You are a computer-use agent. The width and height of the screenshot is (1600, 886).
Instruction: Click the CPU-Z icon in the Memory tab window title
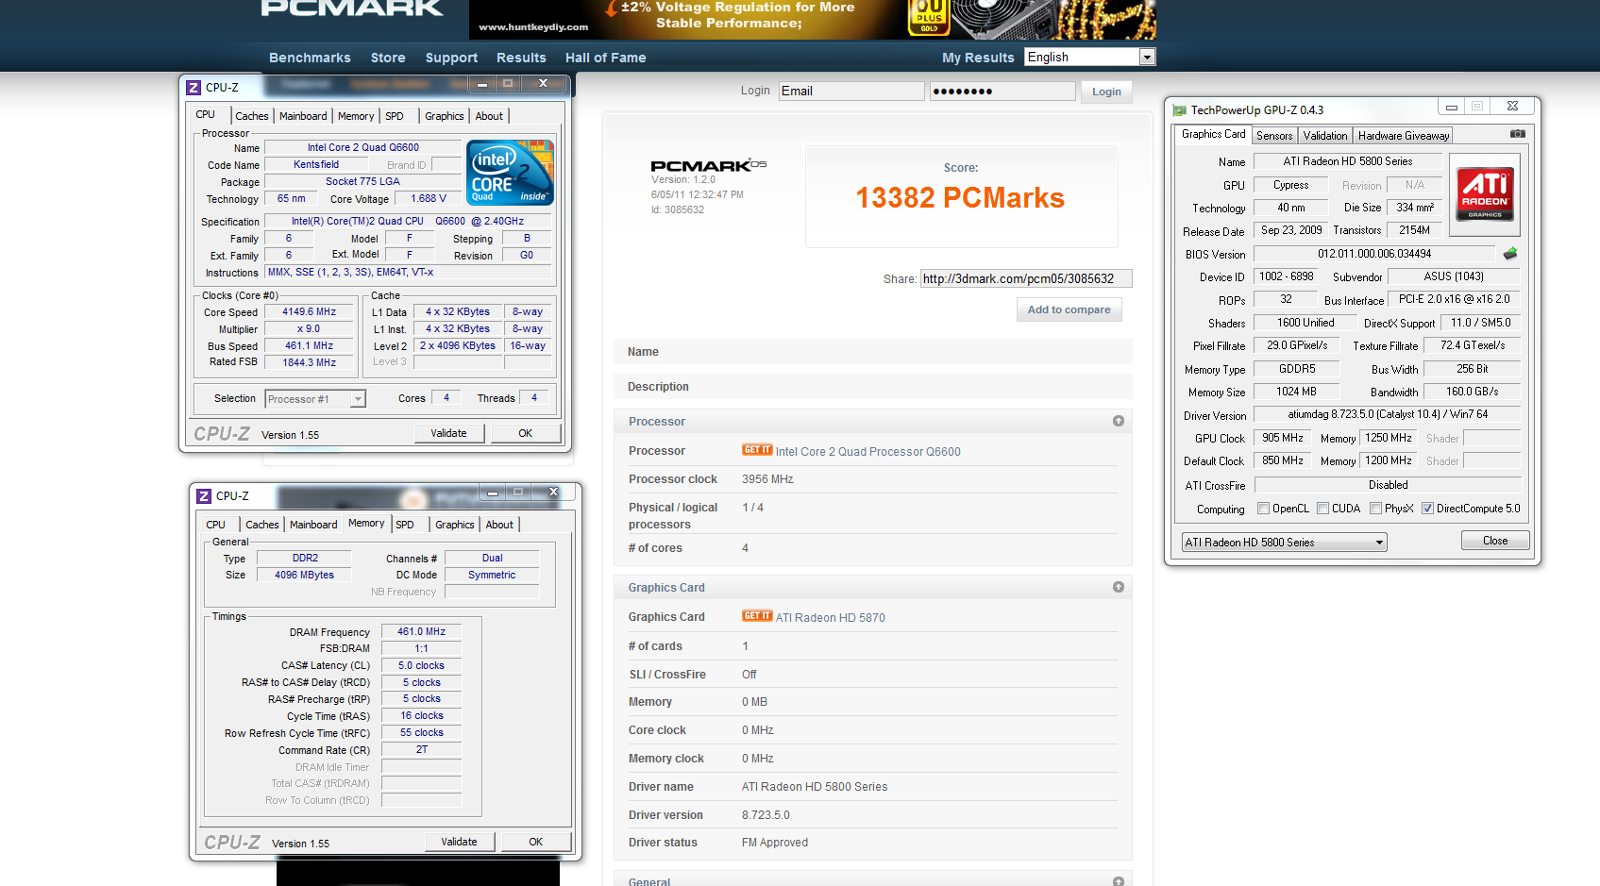click(x=204, y=496)
